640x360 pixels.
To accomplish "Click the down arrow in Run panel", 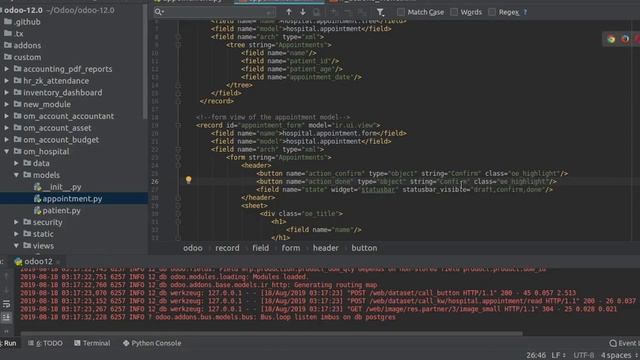I will pyautogui.click(x=6, y=291).
